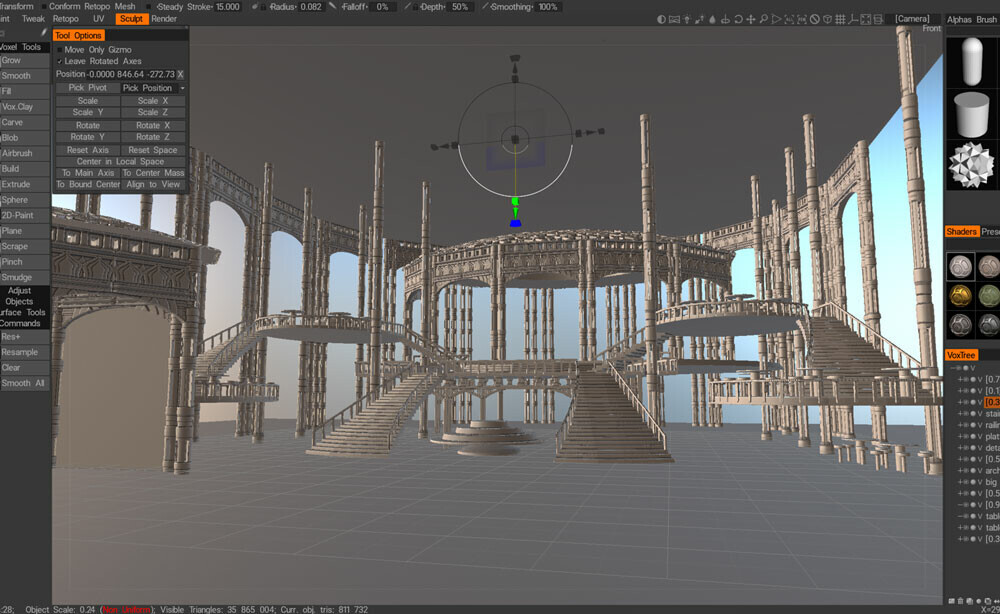The height and width of the screenshot is (614, 1000).
Task: Click the pen pressure icon before Smoothing
Action: [x=485, y=6]
